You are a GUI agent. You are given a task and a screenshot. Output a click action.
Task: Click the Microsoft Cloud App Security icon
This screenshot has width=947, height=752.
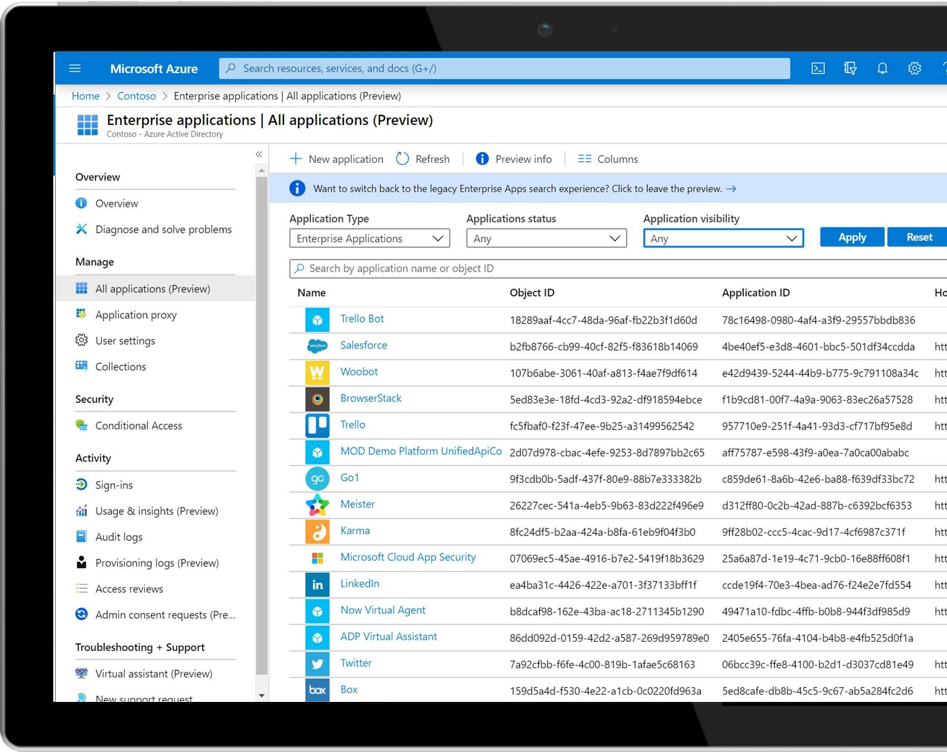(x=317, y=558)
